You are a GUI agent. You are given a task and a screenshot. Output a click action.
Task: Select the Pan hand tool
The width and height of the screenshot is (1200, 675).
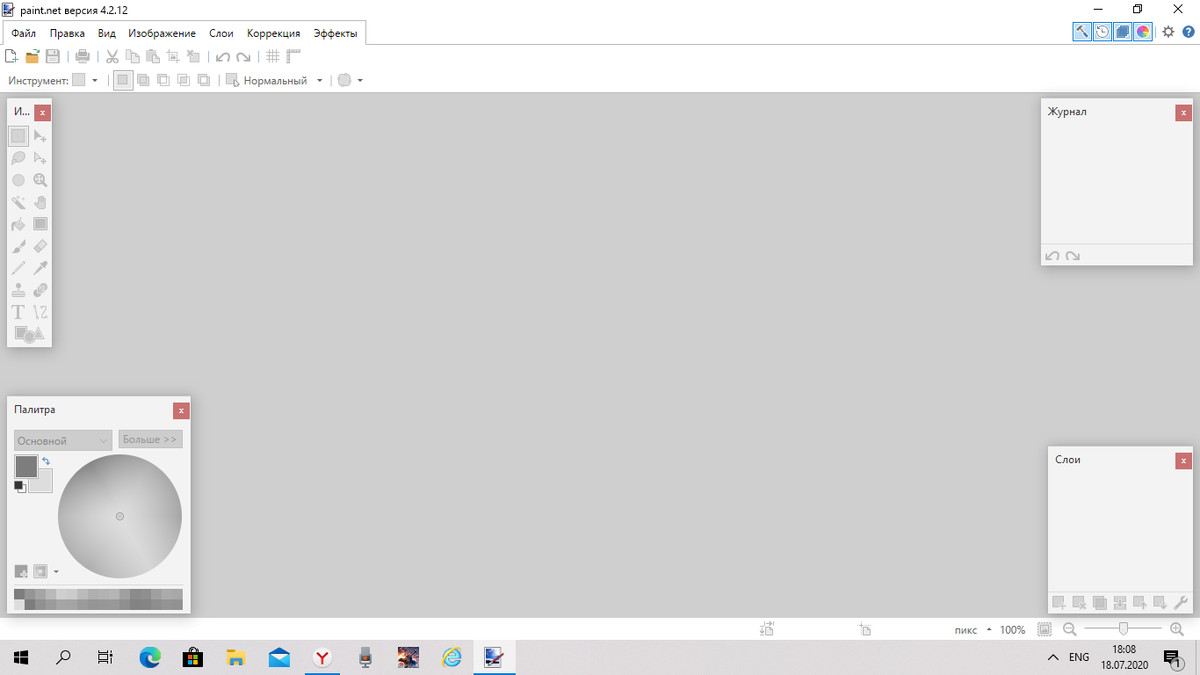(x=40, y=202)
